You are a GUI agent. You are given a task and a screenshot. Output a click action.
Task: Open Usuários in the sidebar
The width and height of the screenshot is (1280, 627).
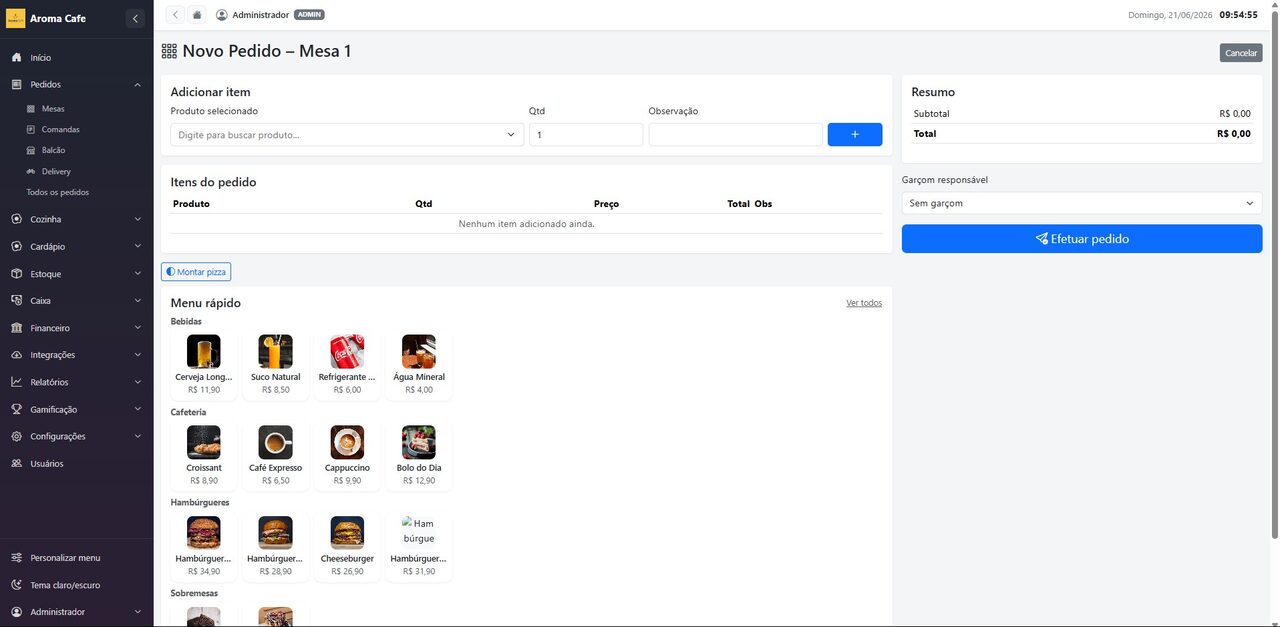pos(76,464)
